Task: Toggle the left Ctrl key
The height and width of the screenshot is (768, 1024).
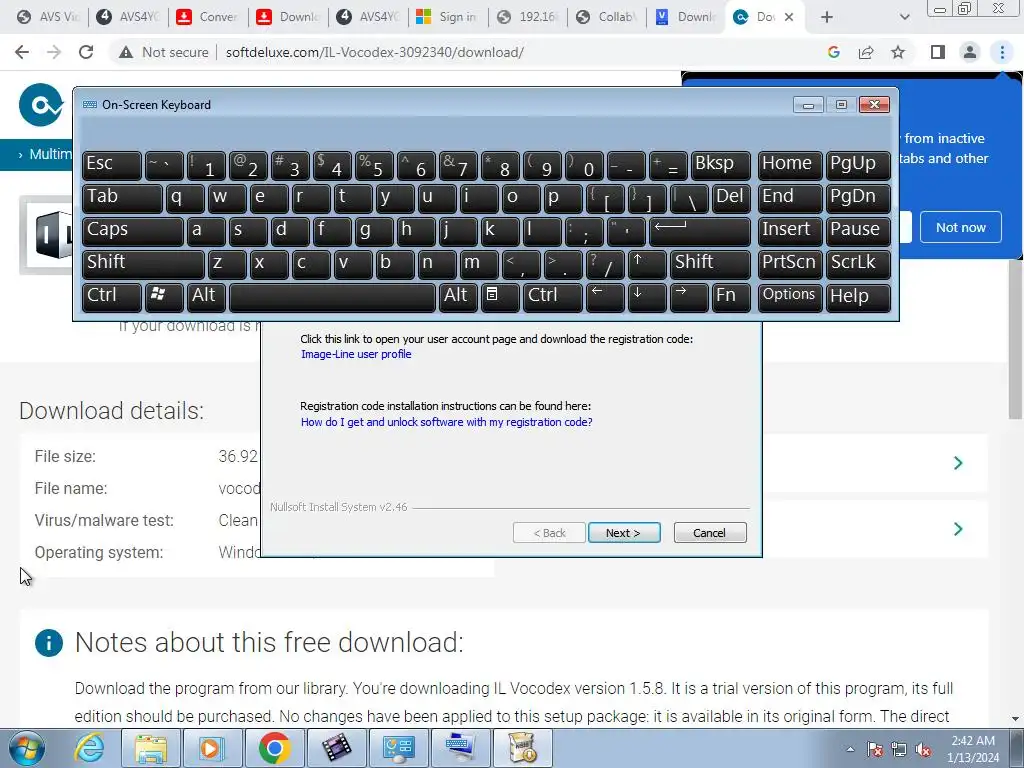Action: coord(112,296)
